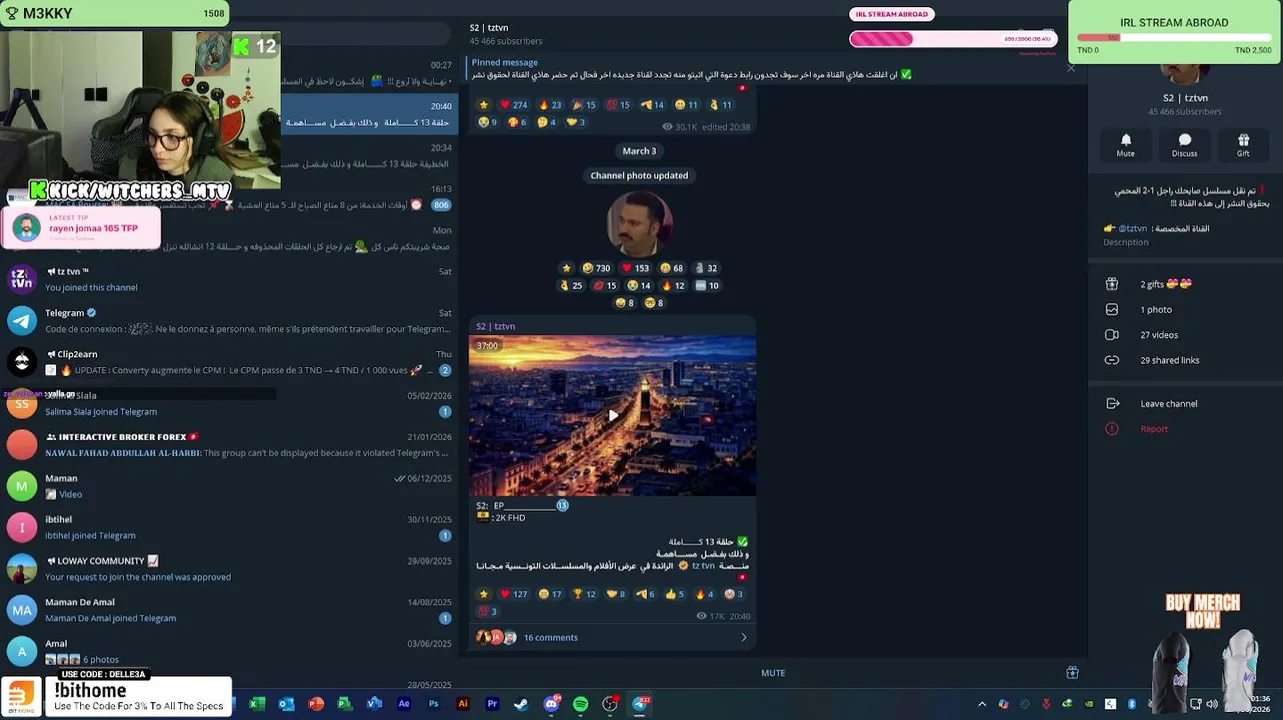1283x720 pixels.
Task: Click the March 3 date label
Action: tap(639, 151)
